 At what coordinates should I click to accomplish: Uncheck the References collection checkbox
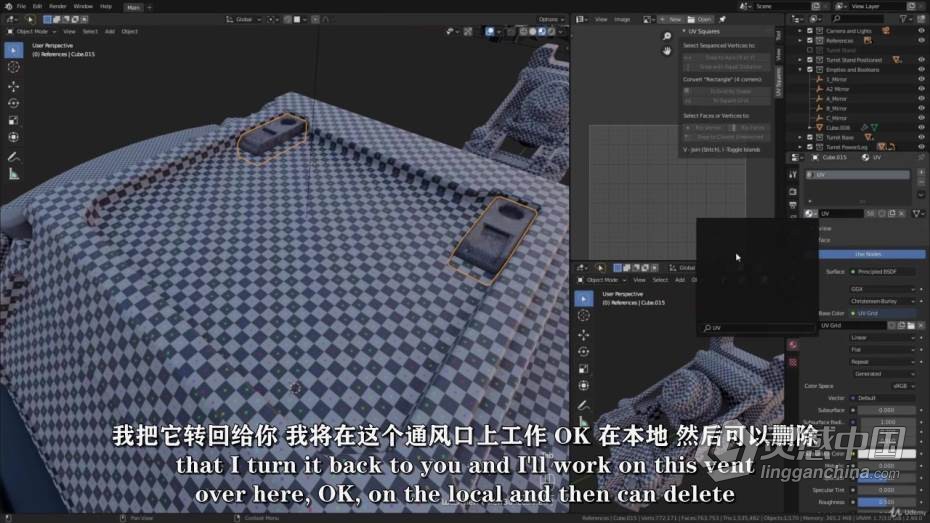point(810,40)
